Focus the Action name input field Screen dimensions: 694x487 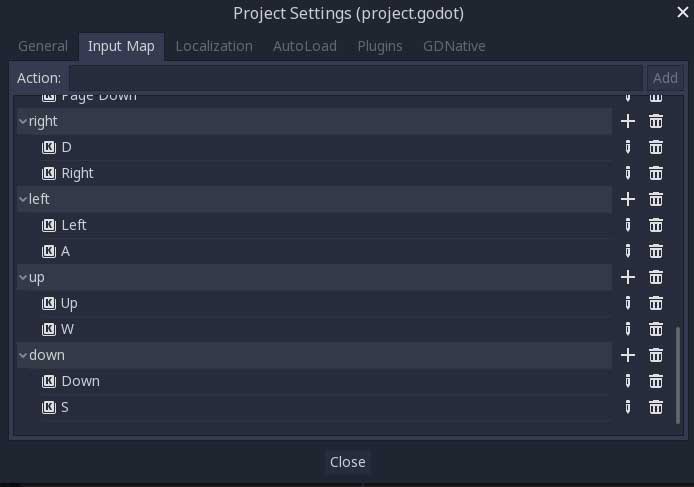point(355,78)
